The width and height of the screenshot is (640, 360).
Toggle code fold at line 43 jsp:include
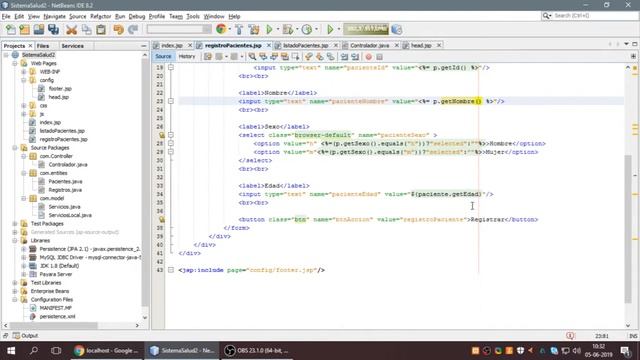point(171,270)
